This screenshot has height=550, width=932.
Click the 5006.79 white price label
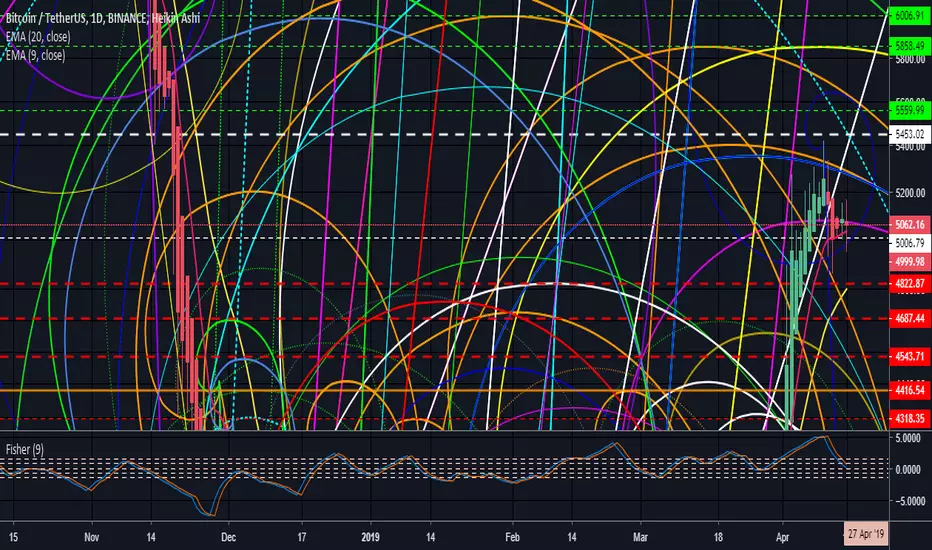pos(909,243)
